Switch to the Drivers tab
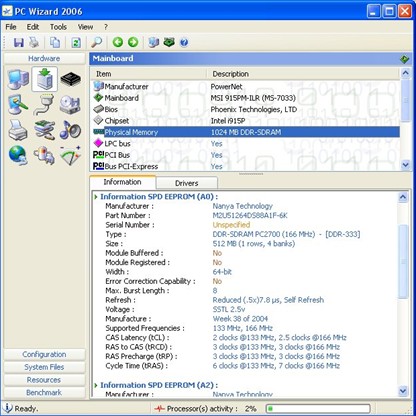416x416 pixels. tap(187, 183)
